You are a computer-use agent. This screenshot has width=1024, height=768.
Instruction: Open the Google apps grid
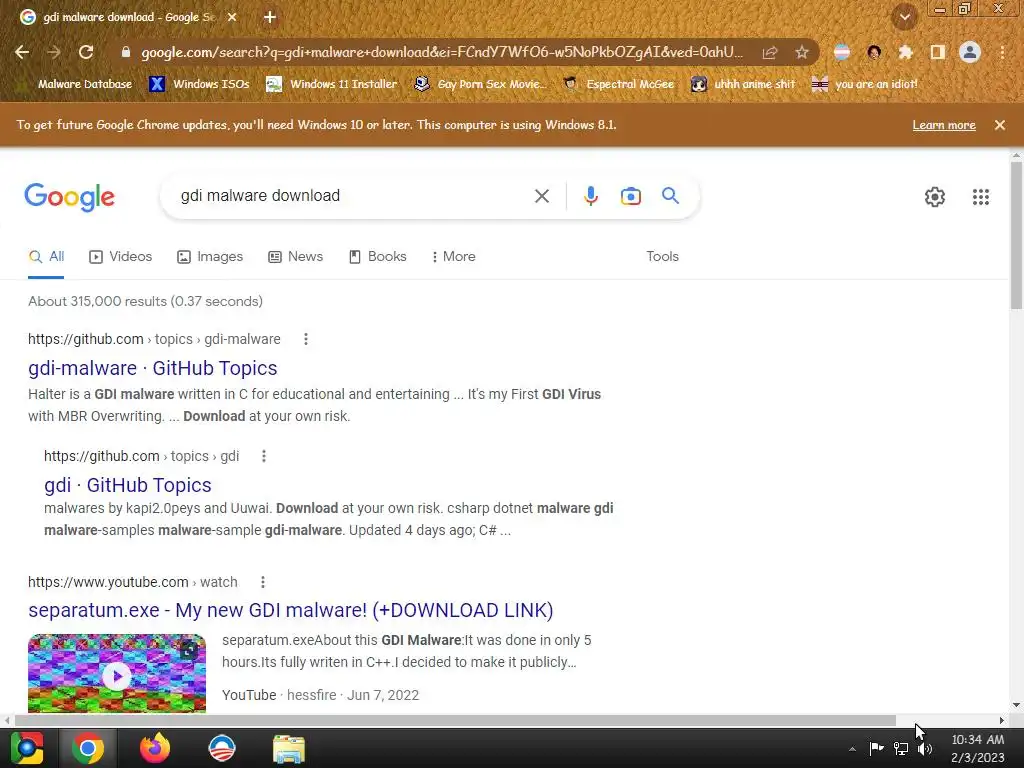[x=980, y=197]
